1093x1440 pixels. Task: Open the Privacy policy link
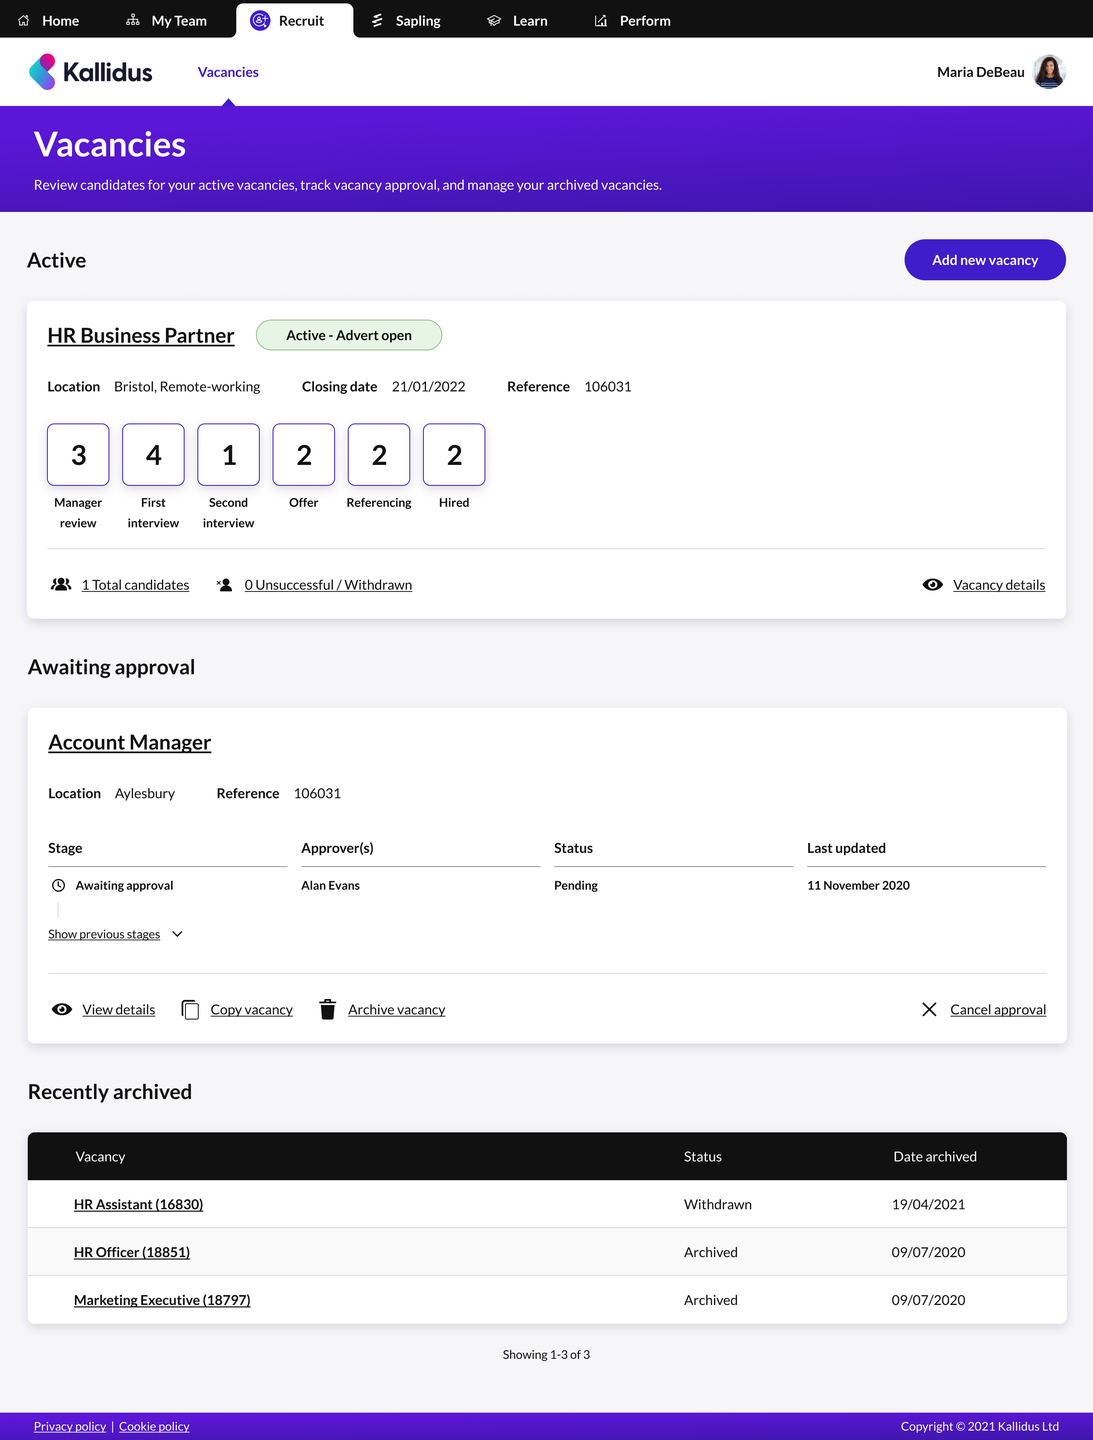pyautogui.click(x=70, y=1427)
